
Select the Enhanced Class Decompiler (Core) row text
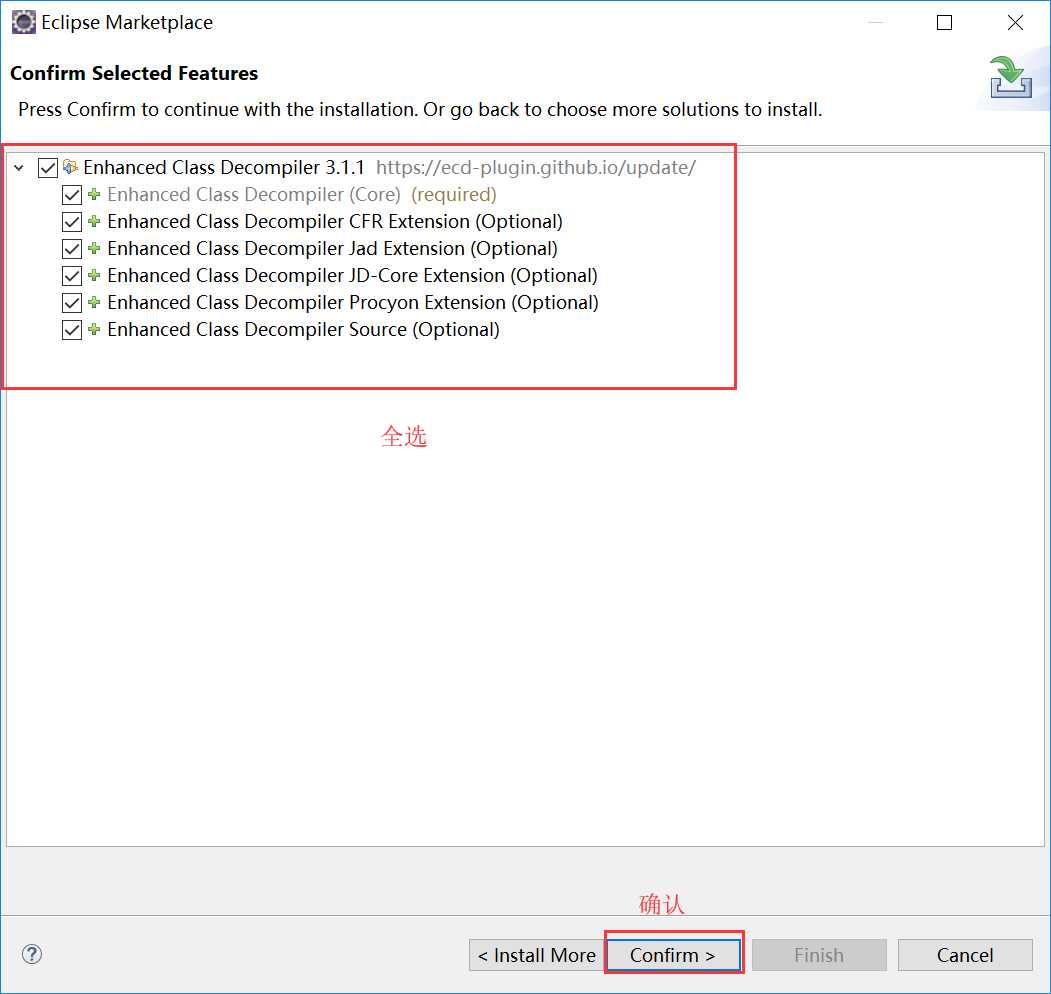[254, 194]
